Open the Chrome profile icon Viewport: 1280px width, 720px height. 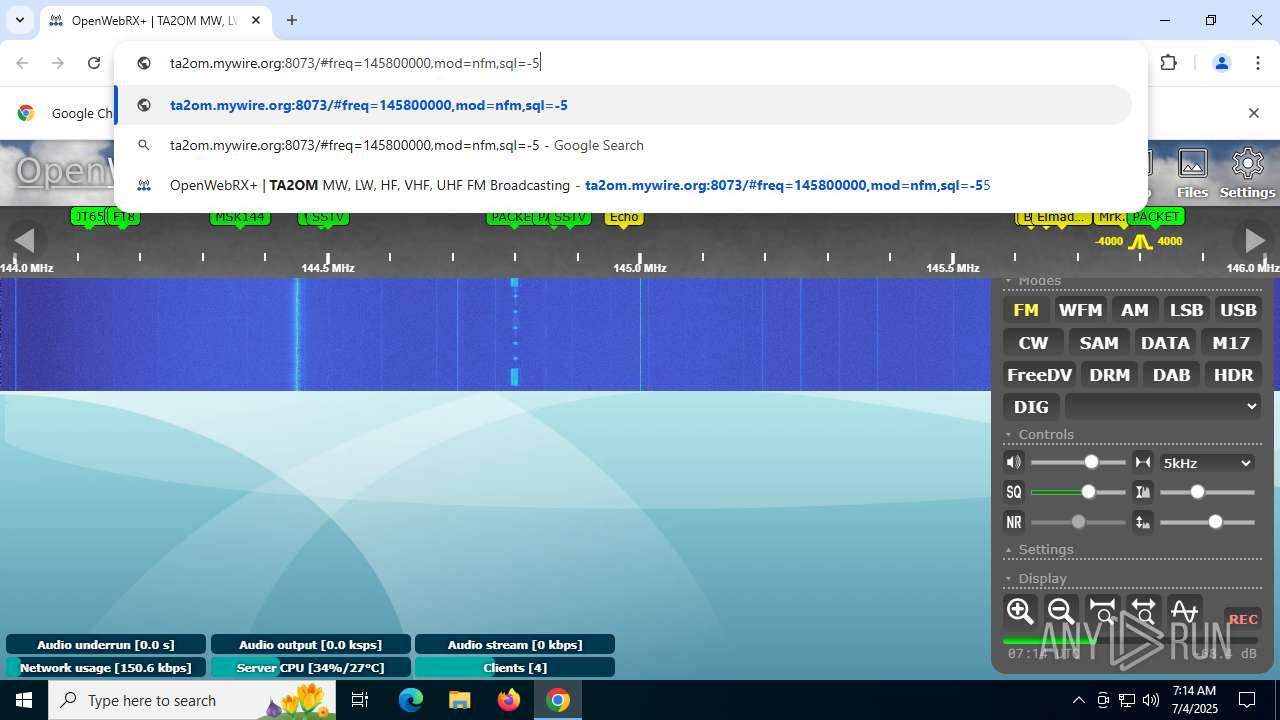pos(1221,63)
